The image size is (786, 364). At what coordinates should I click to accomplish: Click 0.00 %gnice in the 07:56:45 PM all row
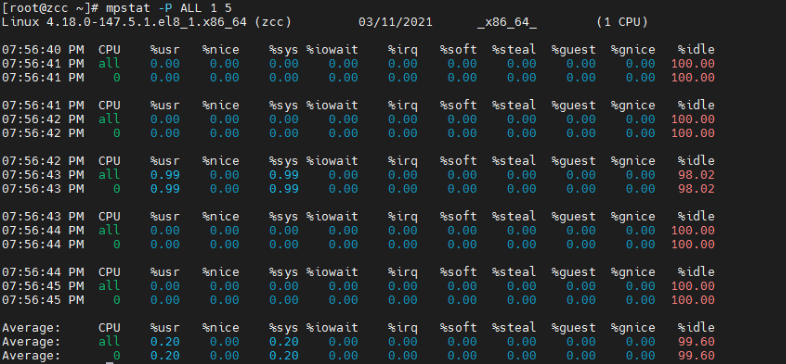pyautogui.click(x=640, y=286)
